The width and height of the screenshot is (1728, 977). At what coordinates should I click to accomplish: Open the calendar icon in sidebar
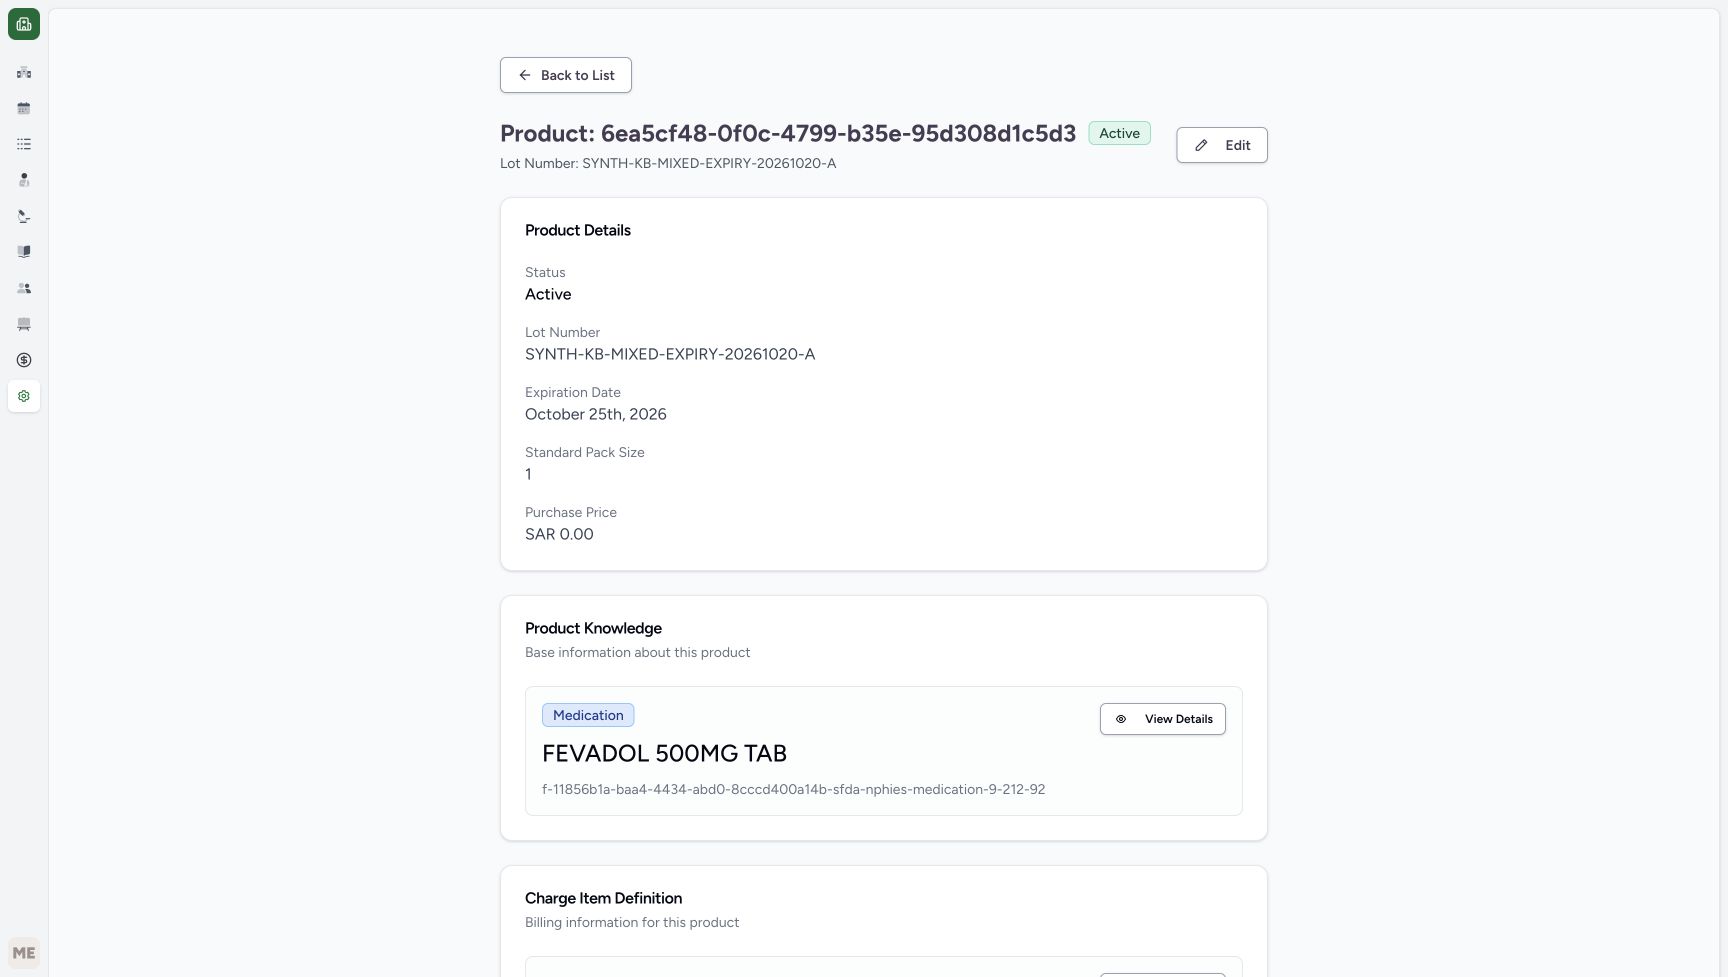coord(24,108)
